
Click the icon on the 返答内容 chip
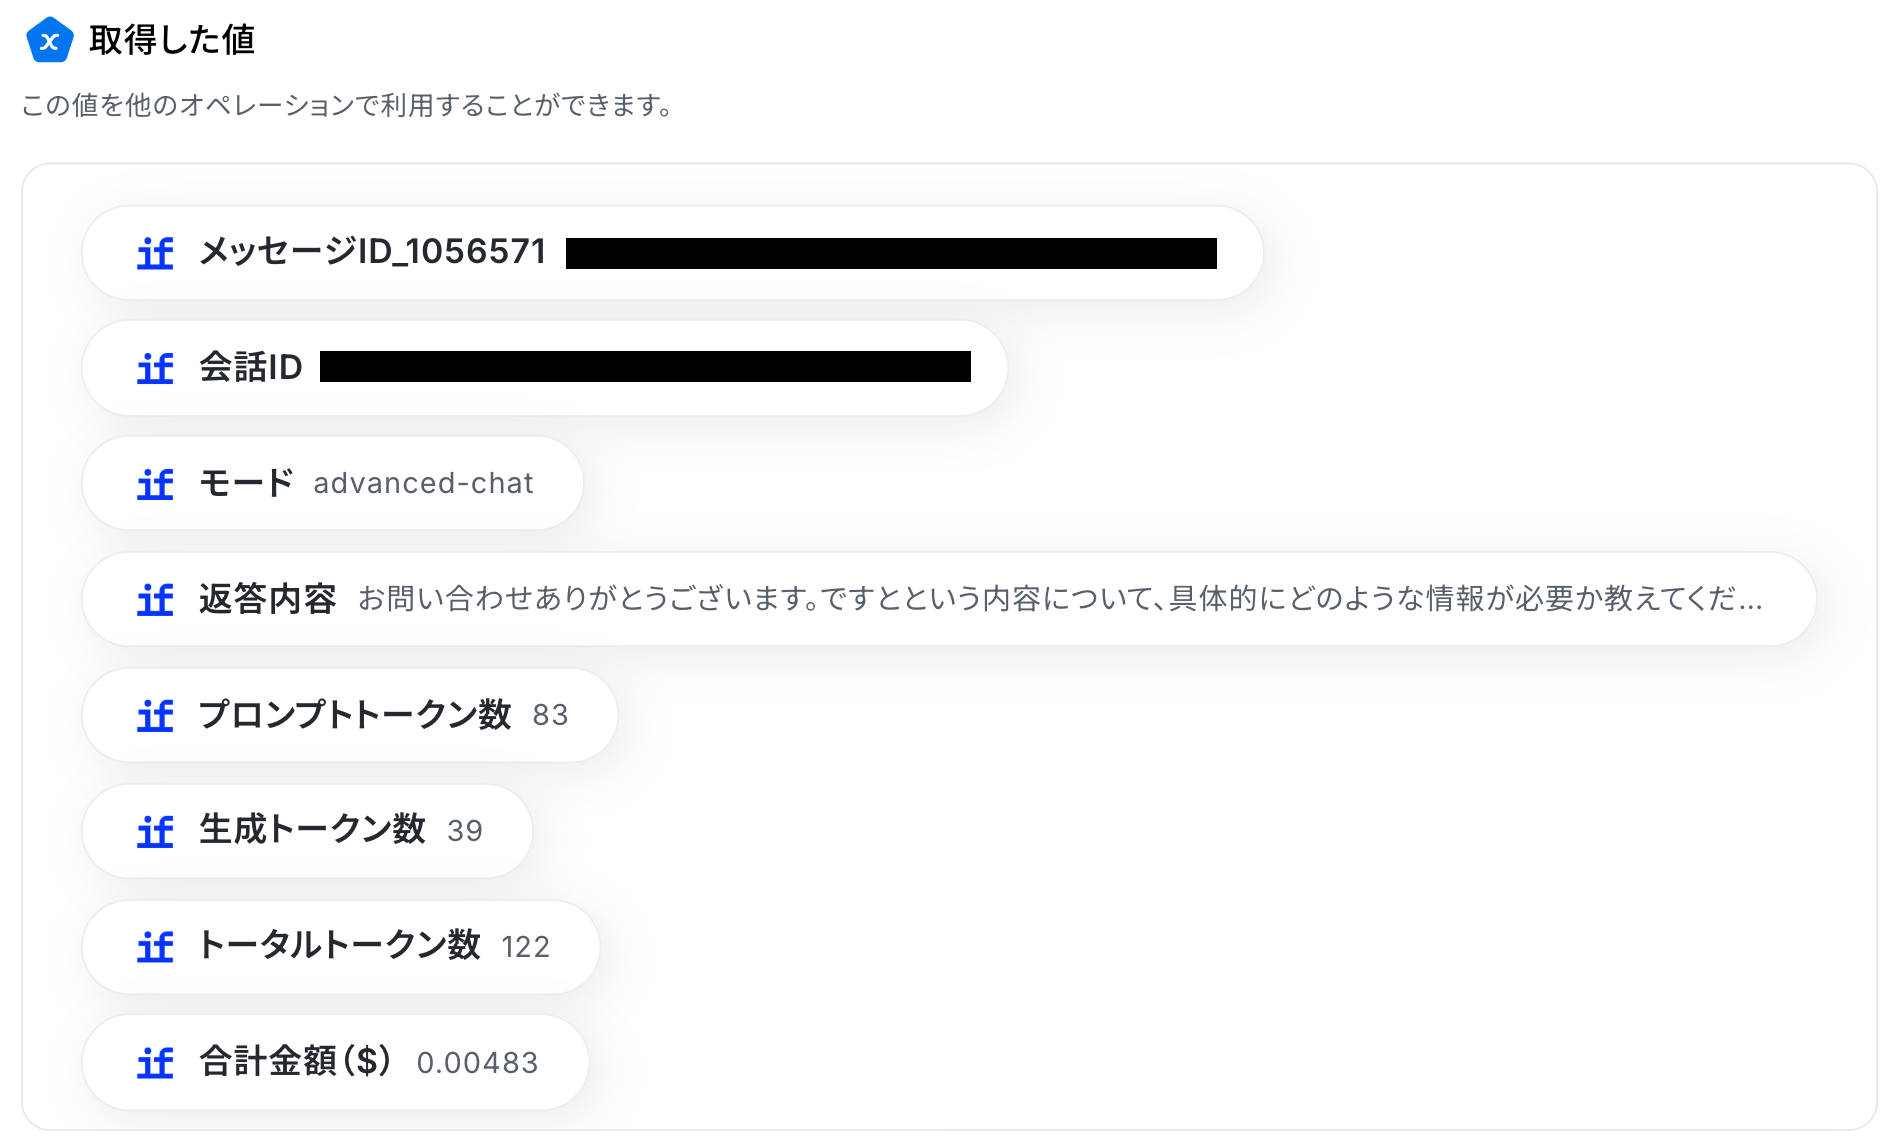click(x=155, y=600)
